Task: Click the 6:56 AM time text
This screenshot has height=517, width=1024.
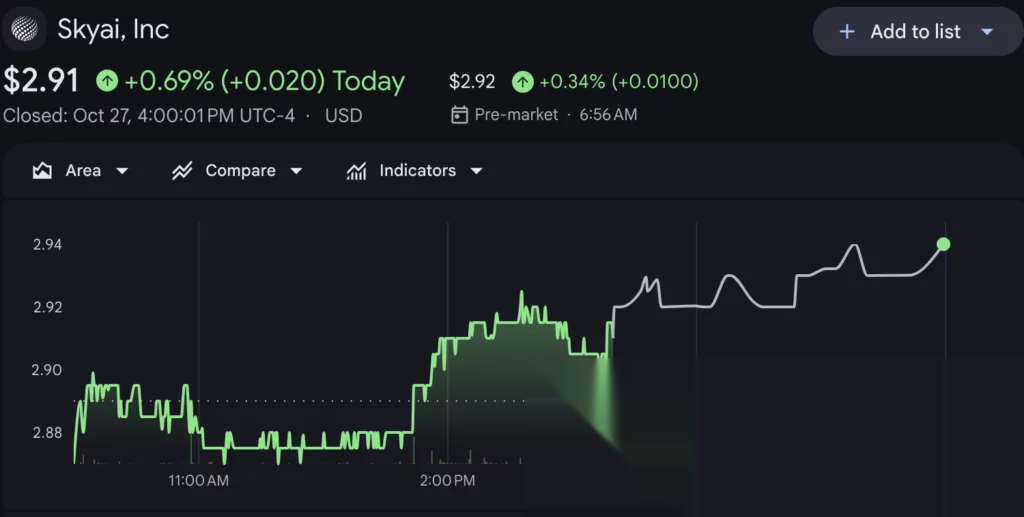Action: [x=608, y=115]
